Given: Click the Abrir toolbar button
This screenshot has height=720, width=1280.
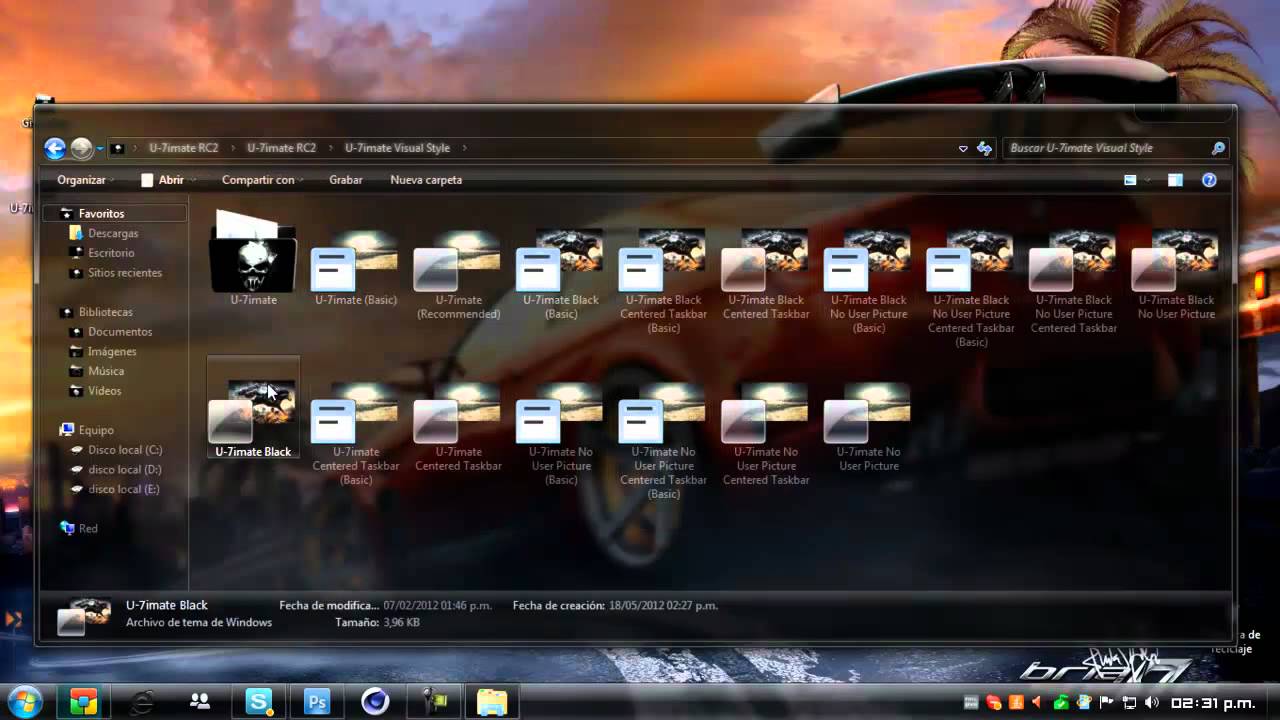Looking at the screenshot, I should [162, 180].
